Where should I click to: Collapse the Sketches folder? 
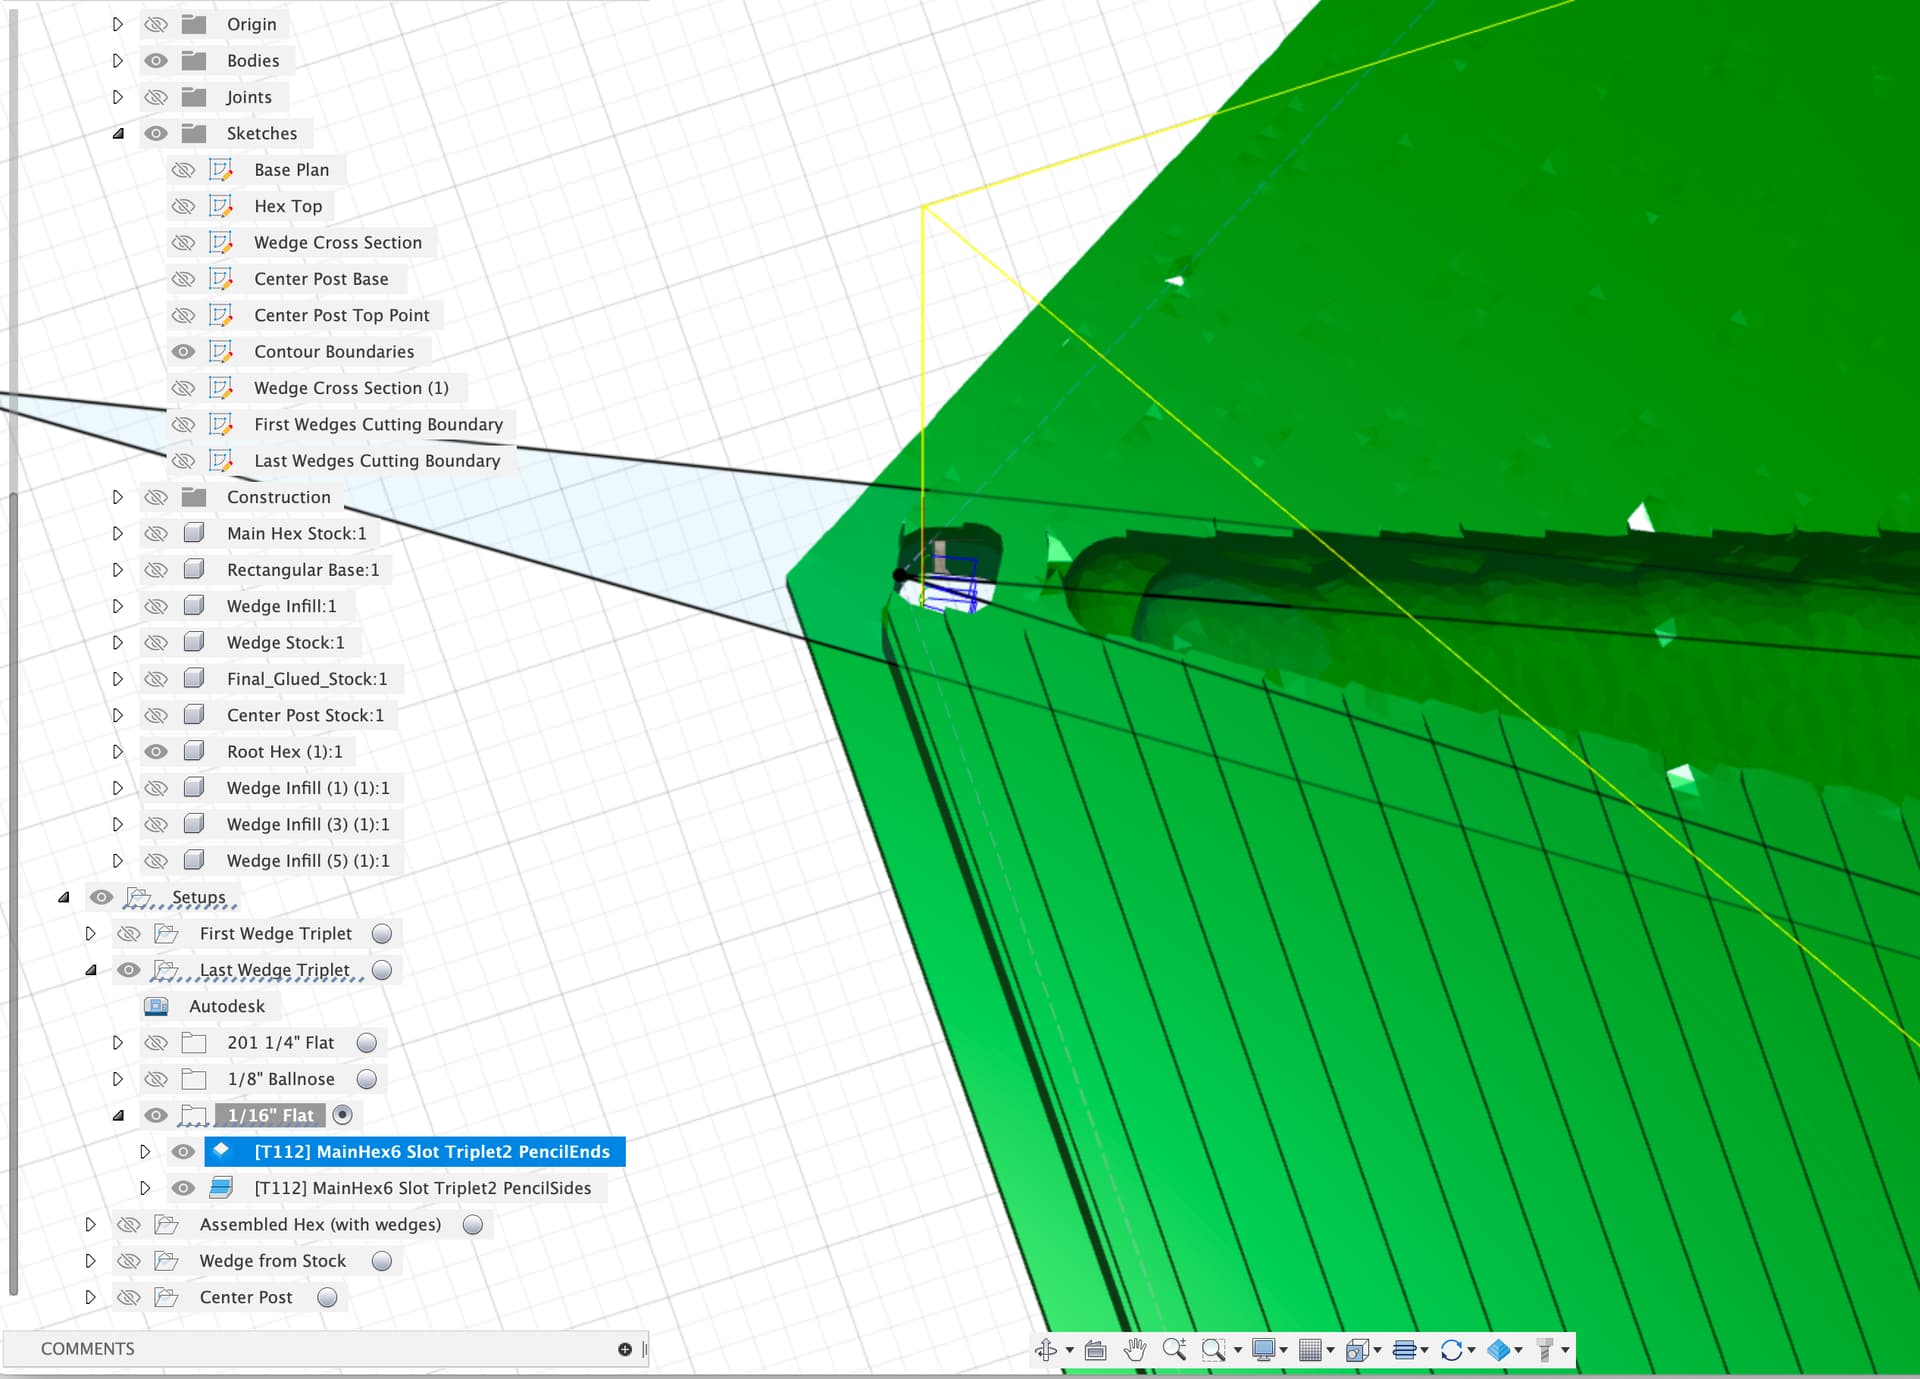(118, 133)
